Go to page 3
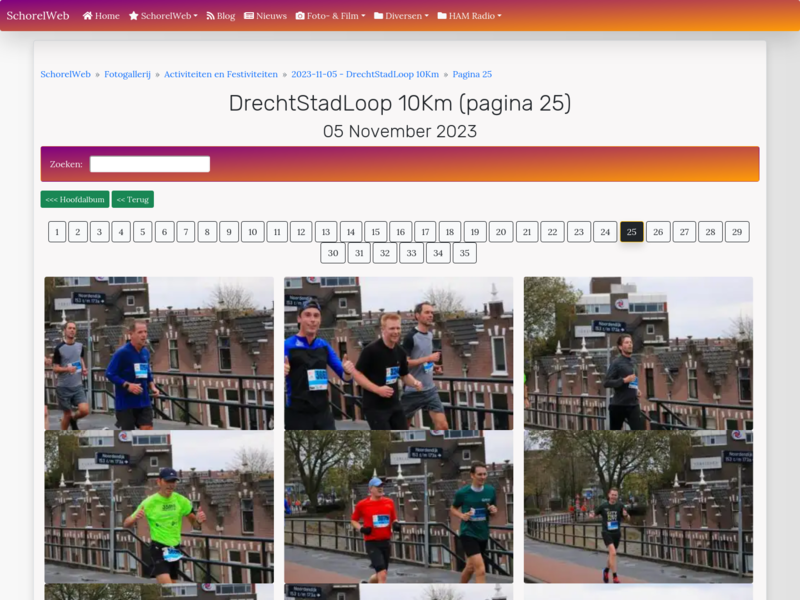Screen dimensions: 800x600 click(99, 232)
